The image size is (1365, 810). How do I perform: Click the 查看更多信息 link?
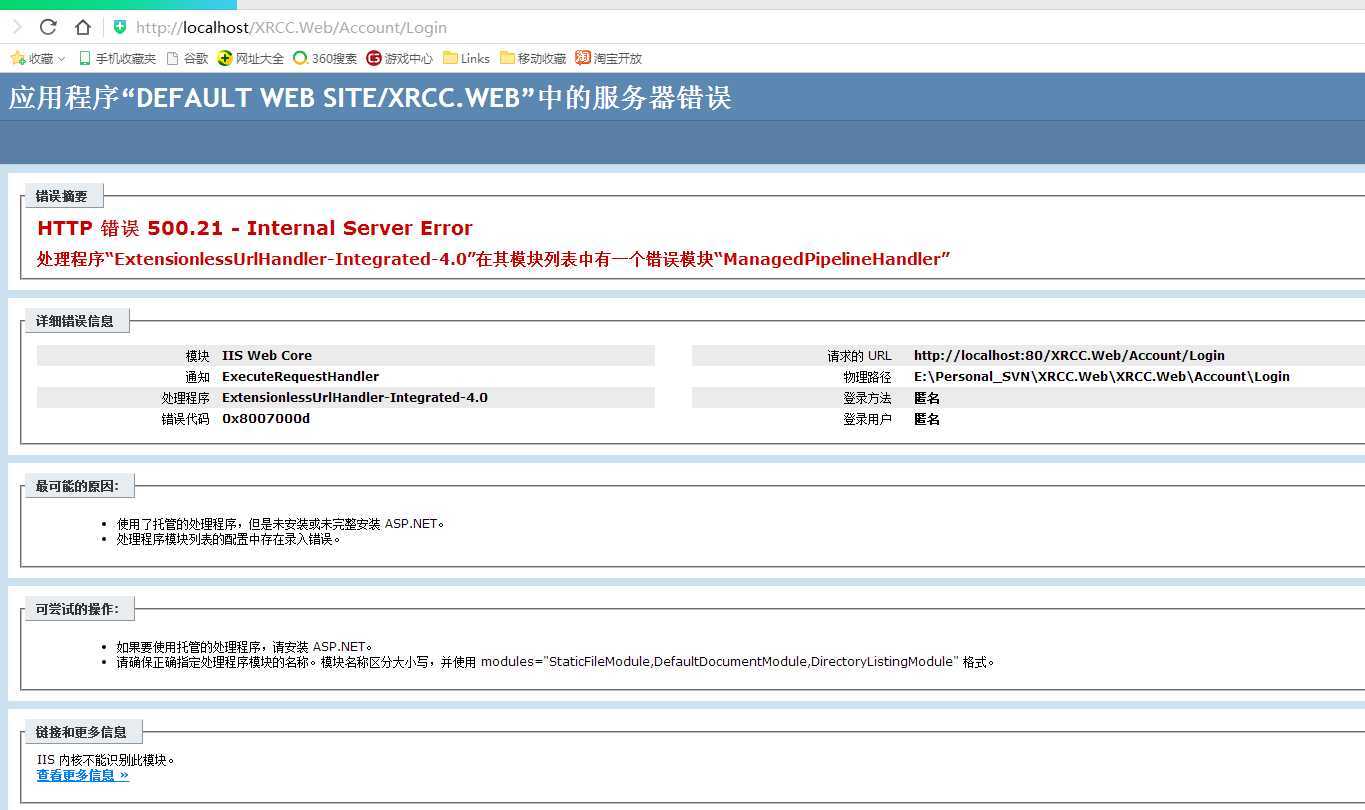(83, 775)
